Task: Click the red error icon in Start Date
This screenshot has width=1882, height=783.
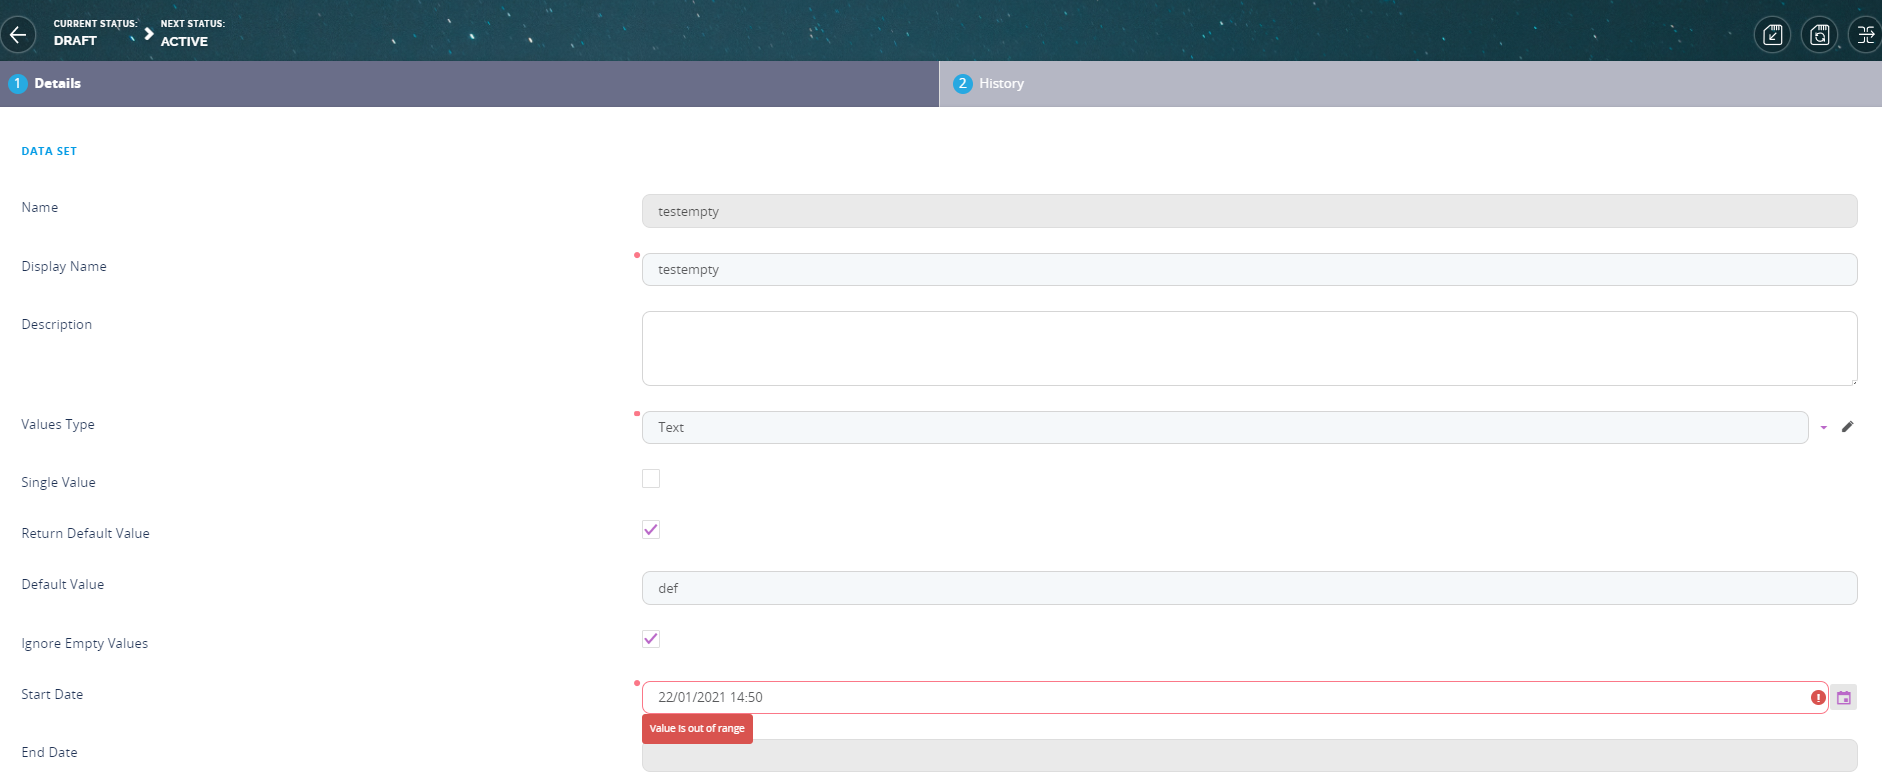Action: [x=1818, y=698]
